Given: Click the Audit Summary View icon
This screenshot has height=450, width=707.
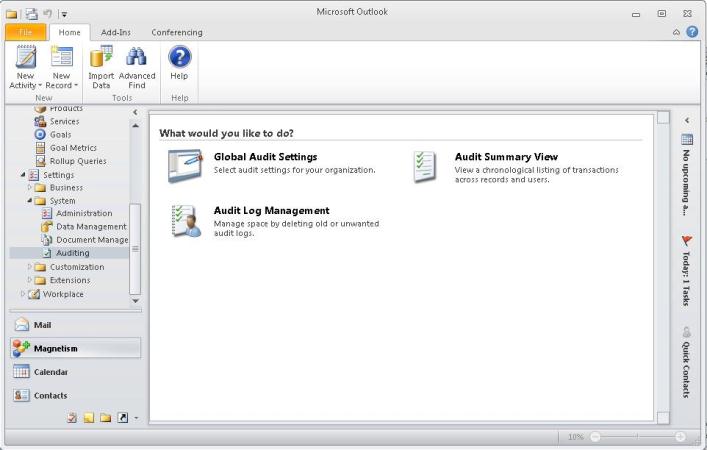Looking at the screenshot, I should click(x=425, y=165).
